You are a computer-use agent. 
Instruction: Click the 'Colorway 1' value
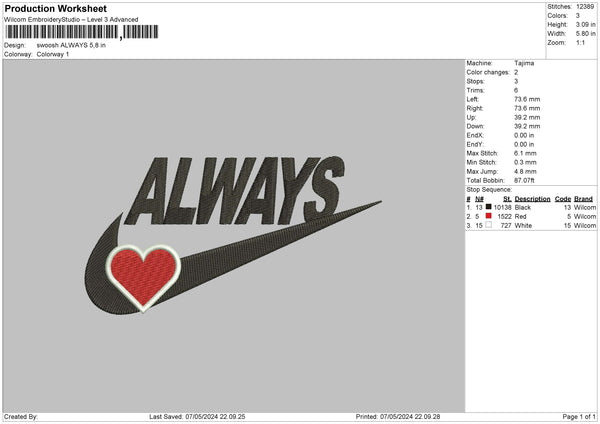(53, 54)
